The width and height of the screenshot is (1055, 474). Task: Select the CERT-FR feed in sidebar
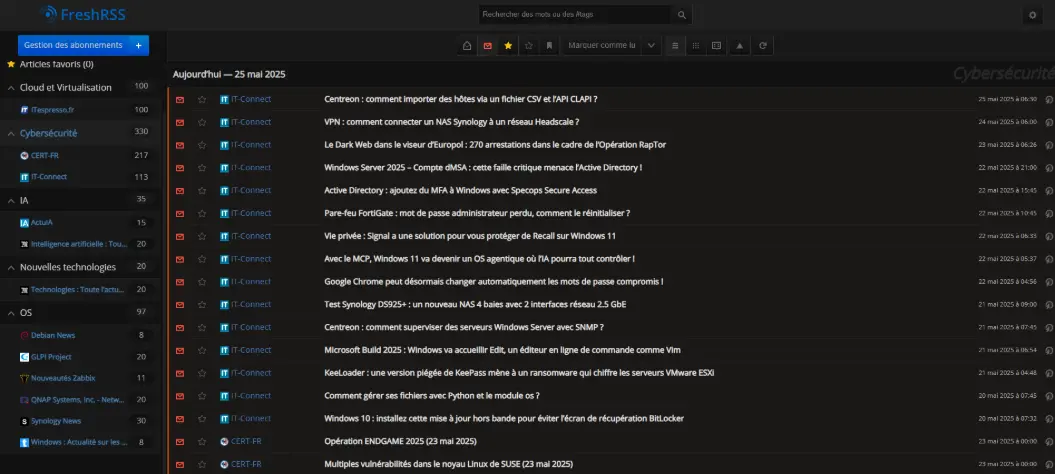(44, 156)
